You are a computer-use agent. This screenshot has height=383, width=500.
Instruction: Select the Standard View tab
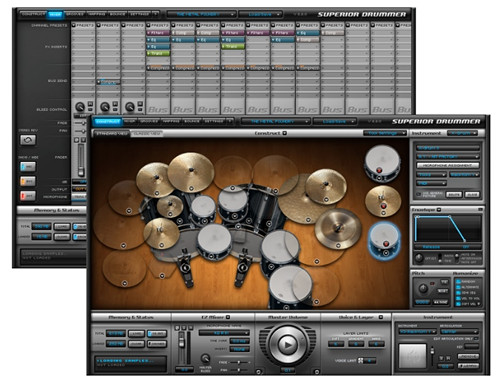pos(112,134)
